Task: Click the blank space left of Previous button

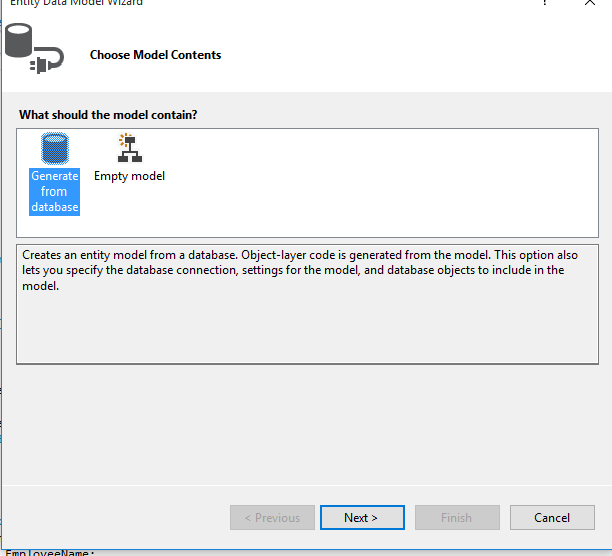Action: (120, 518)
